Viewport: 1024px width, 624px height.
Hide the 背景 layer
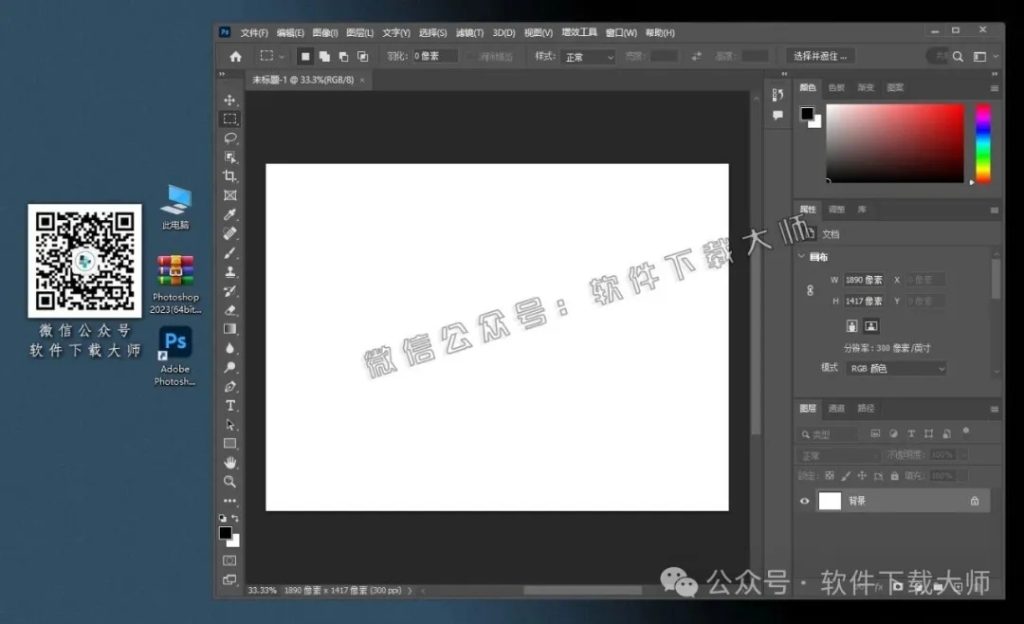pyautogui.click(x=805, y=501)
